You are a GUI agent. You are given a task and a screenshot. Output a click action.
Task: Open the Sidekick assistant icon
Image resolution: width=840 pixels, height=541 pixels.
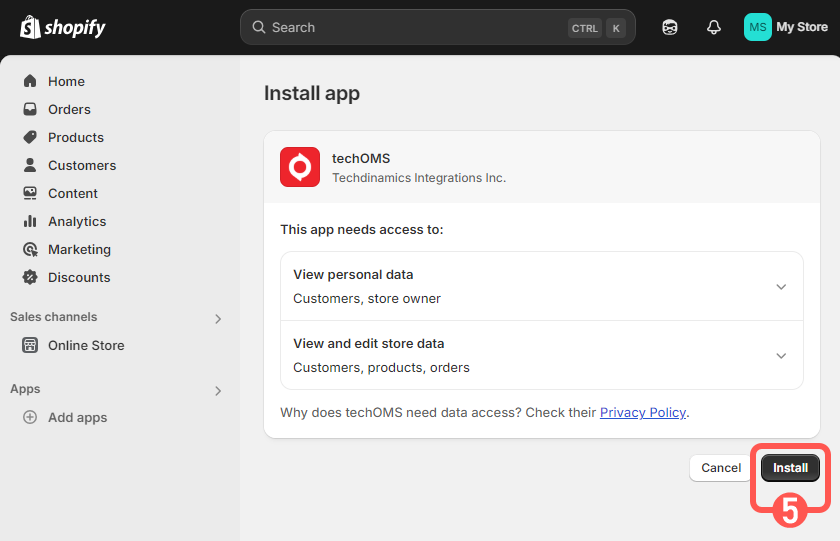point(670,27)
